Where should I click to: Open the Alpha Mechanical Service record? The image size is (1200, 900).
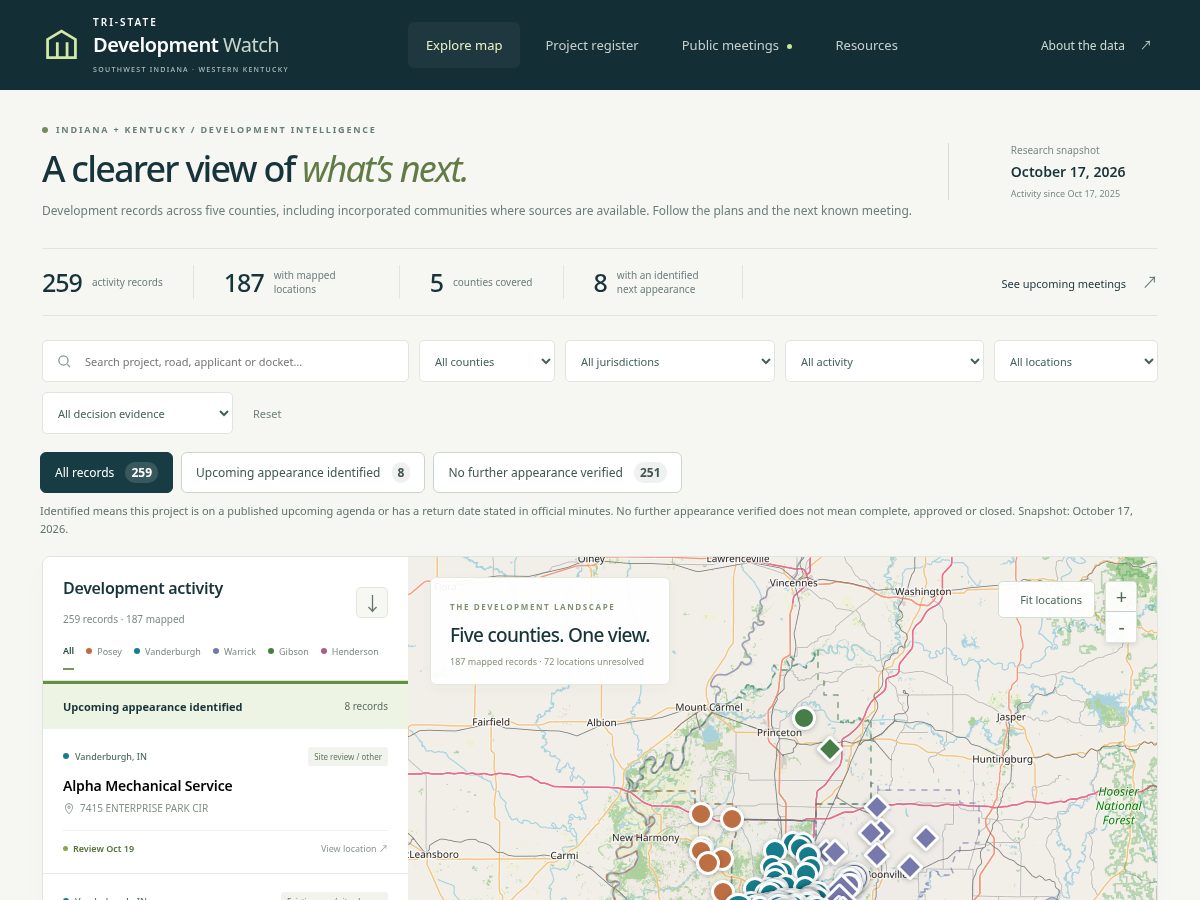147,786
